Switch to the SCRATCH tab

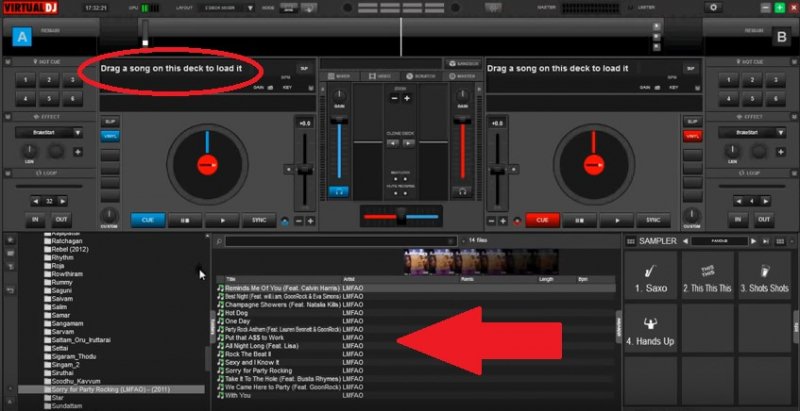(x=420, y=76)
